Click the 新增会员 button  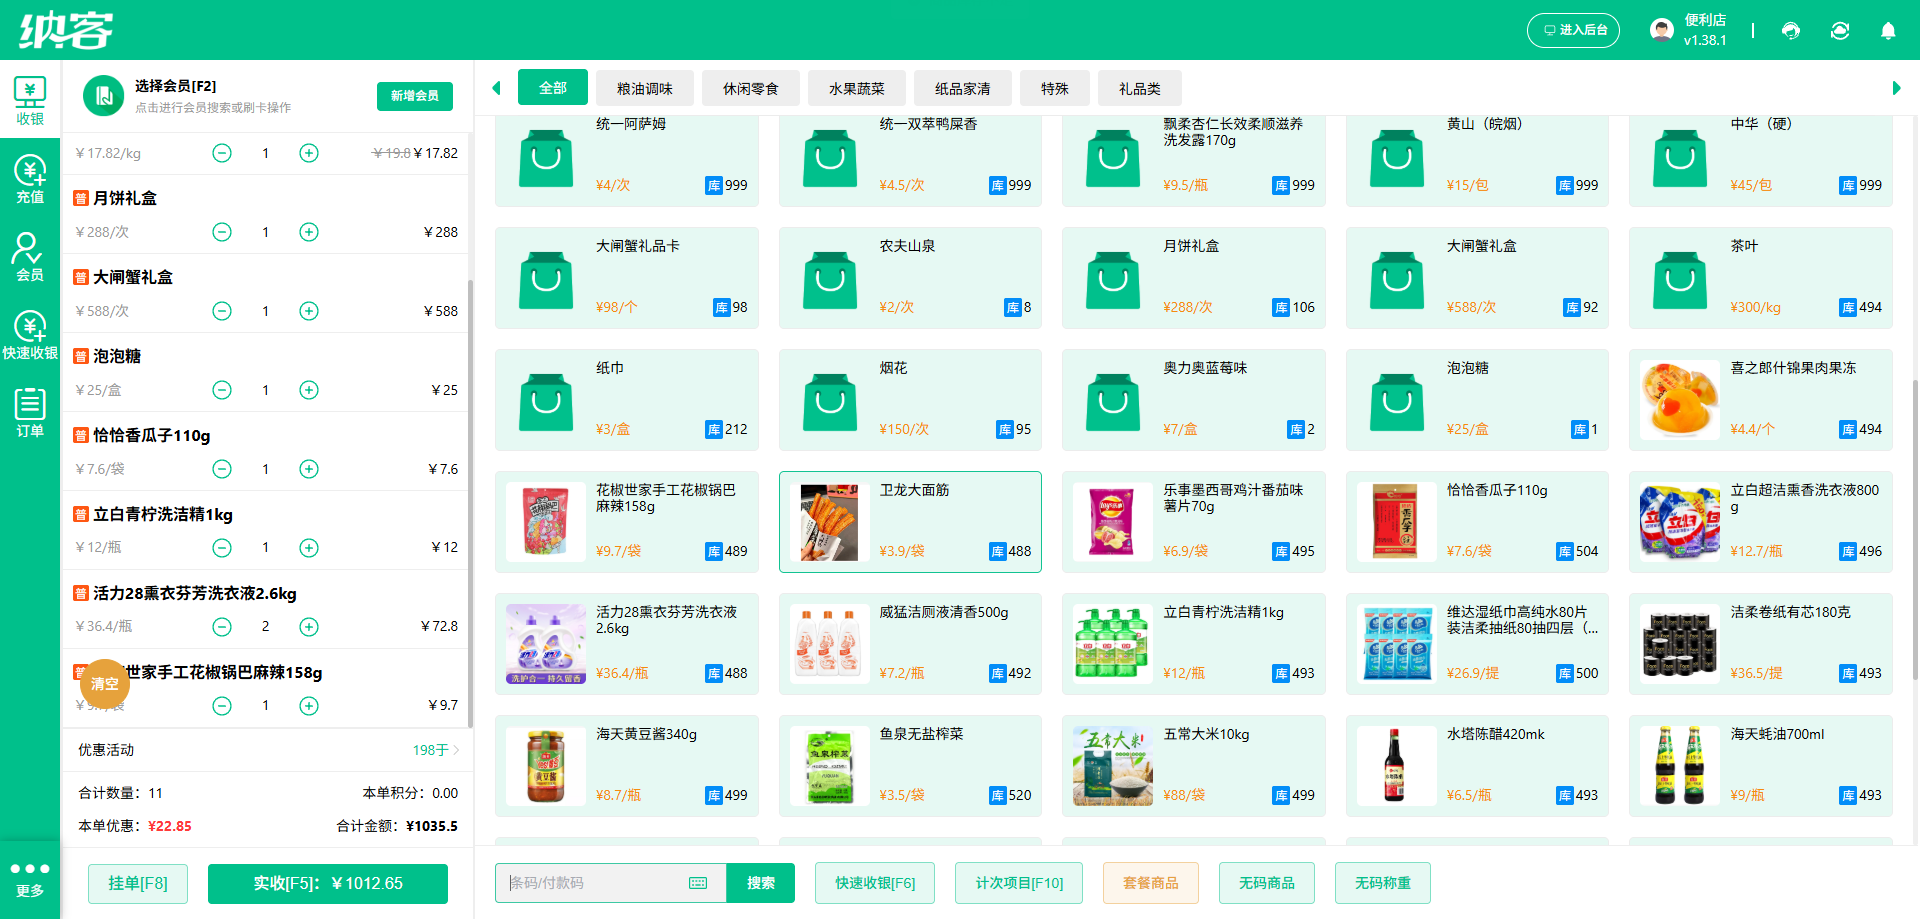coord(415,96)
